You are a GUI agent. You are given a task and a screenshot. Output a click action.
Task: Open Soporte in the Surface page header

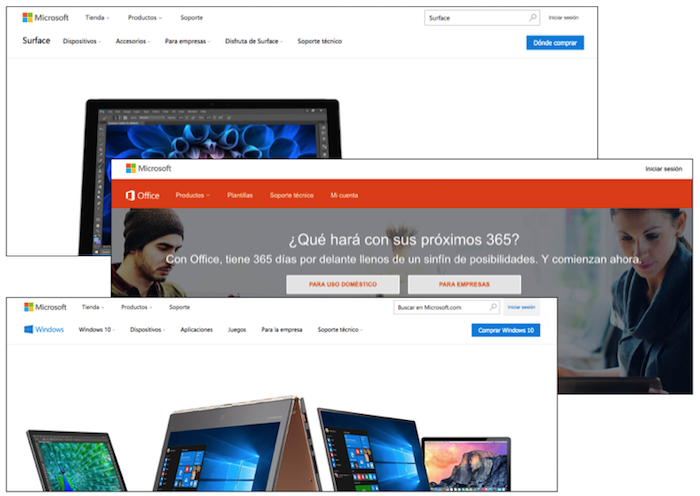tap(192, 17)
